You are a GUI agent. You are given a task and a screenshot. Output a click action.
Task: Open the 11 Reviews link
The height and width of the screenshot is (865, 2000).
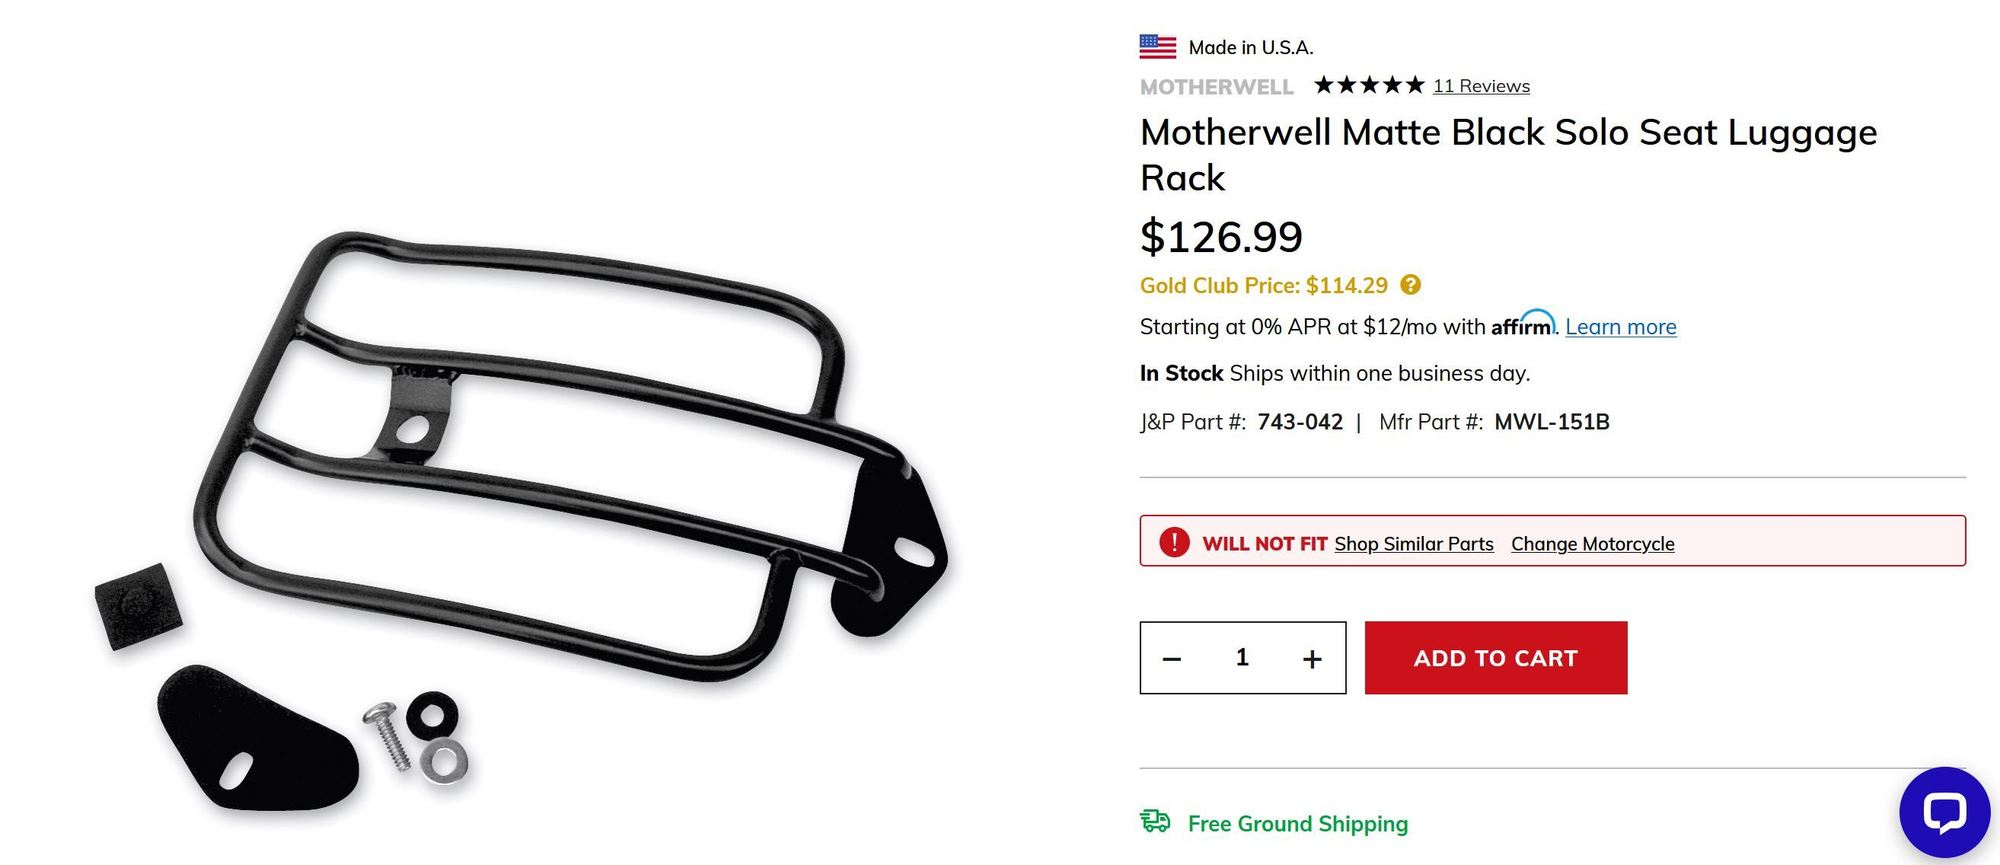[1481, 86]
